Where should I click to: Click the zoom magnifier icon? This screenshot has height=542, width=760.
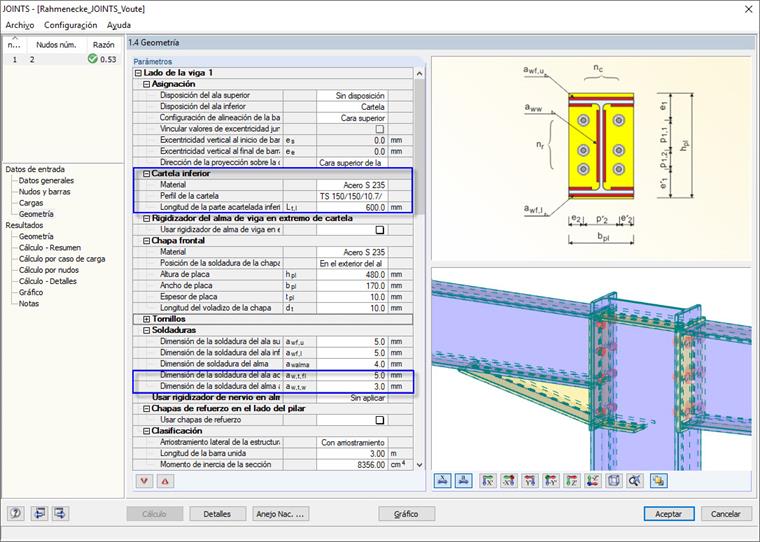point(634,481)
